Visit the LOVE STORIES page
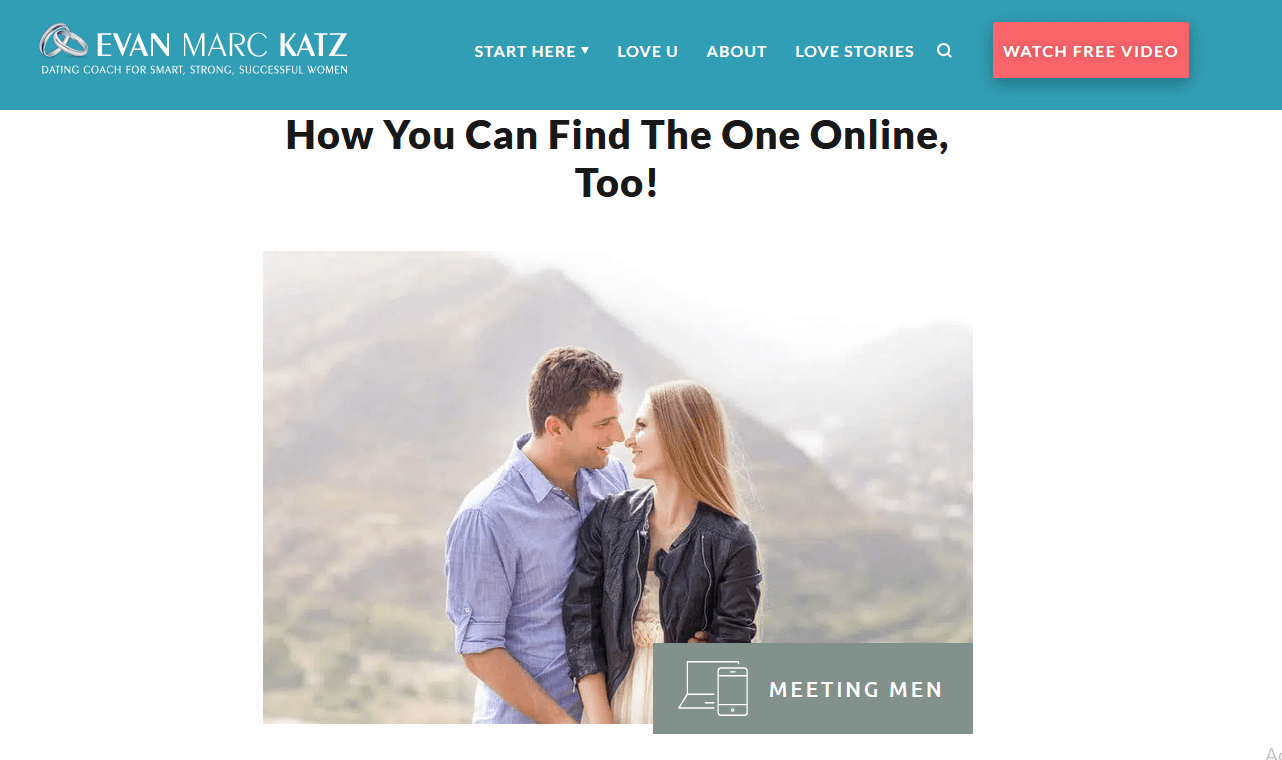This screenshot has width=1282, height=760. point(854,51)
